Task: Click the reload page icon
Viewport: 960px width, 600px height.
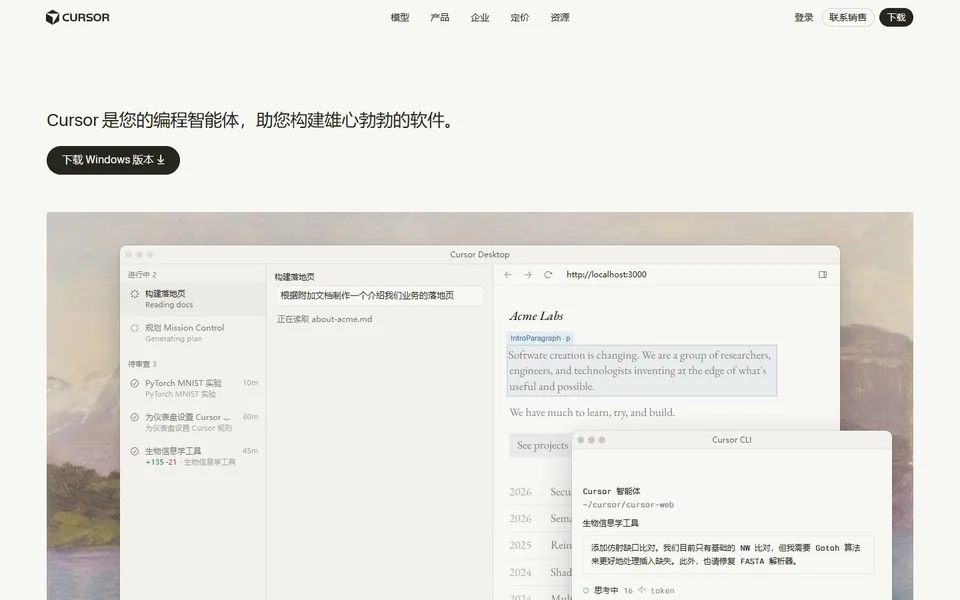Action: tap(548, 275)
